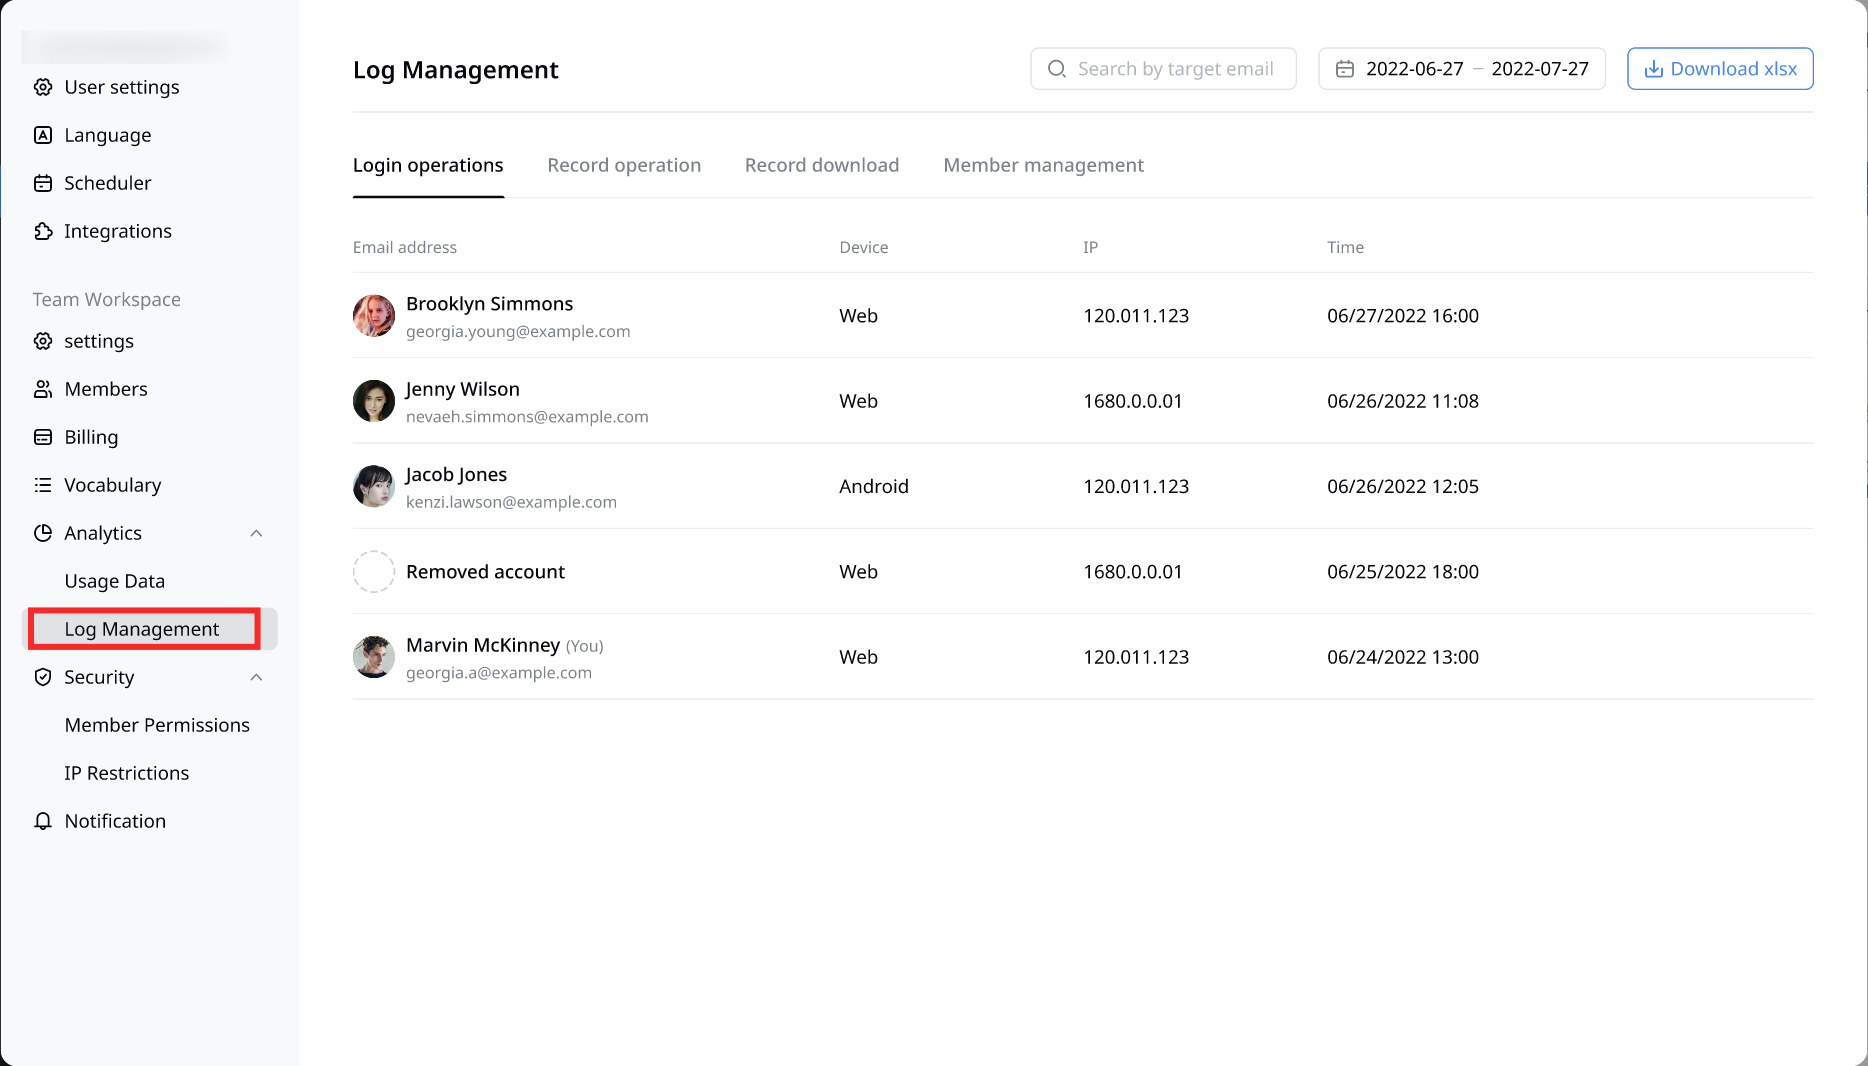Select the Members icon under Team Workspace

(x=43, y=389)
